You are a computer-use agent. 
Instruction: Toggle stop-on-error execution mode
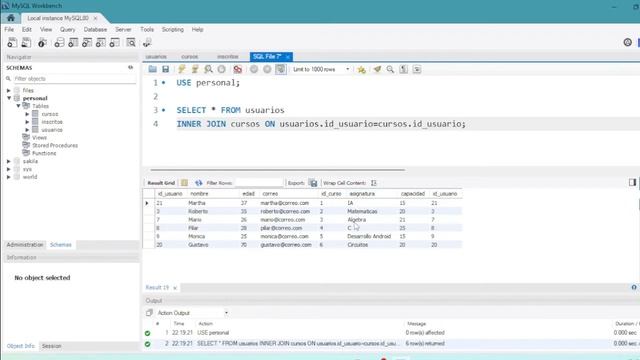tap(238, 69)
